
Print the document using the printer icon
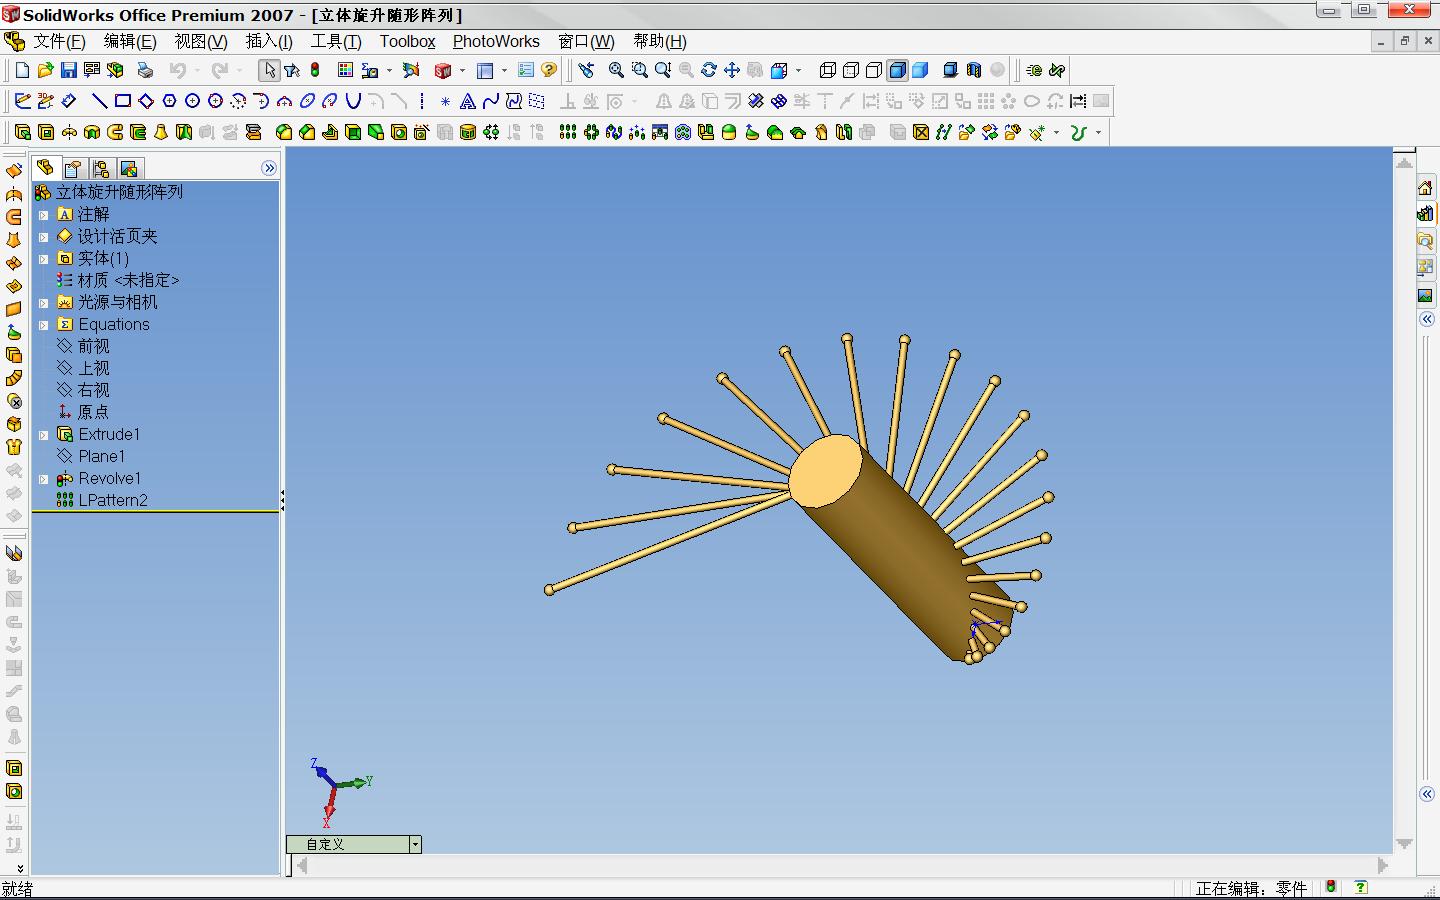pyautogui.click(x=145, y=70)
